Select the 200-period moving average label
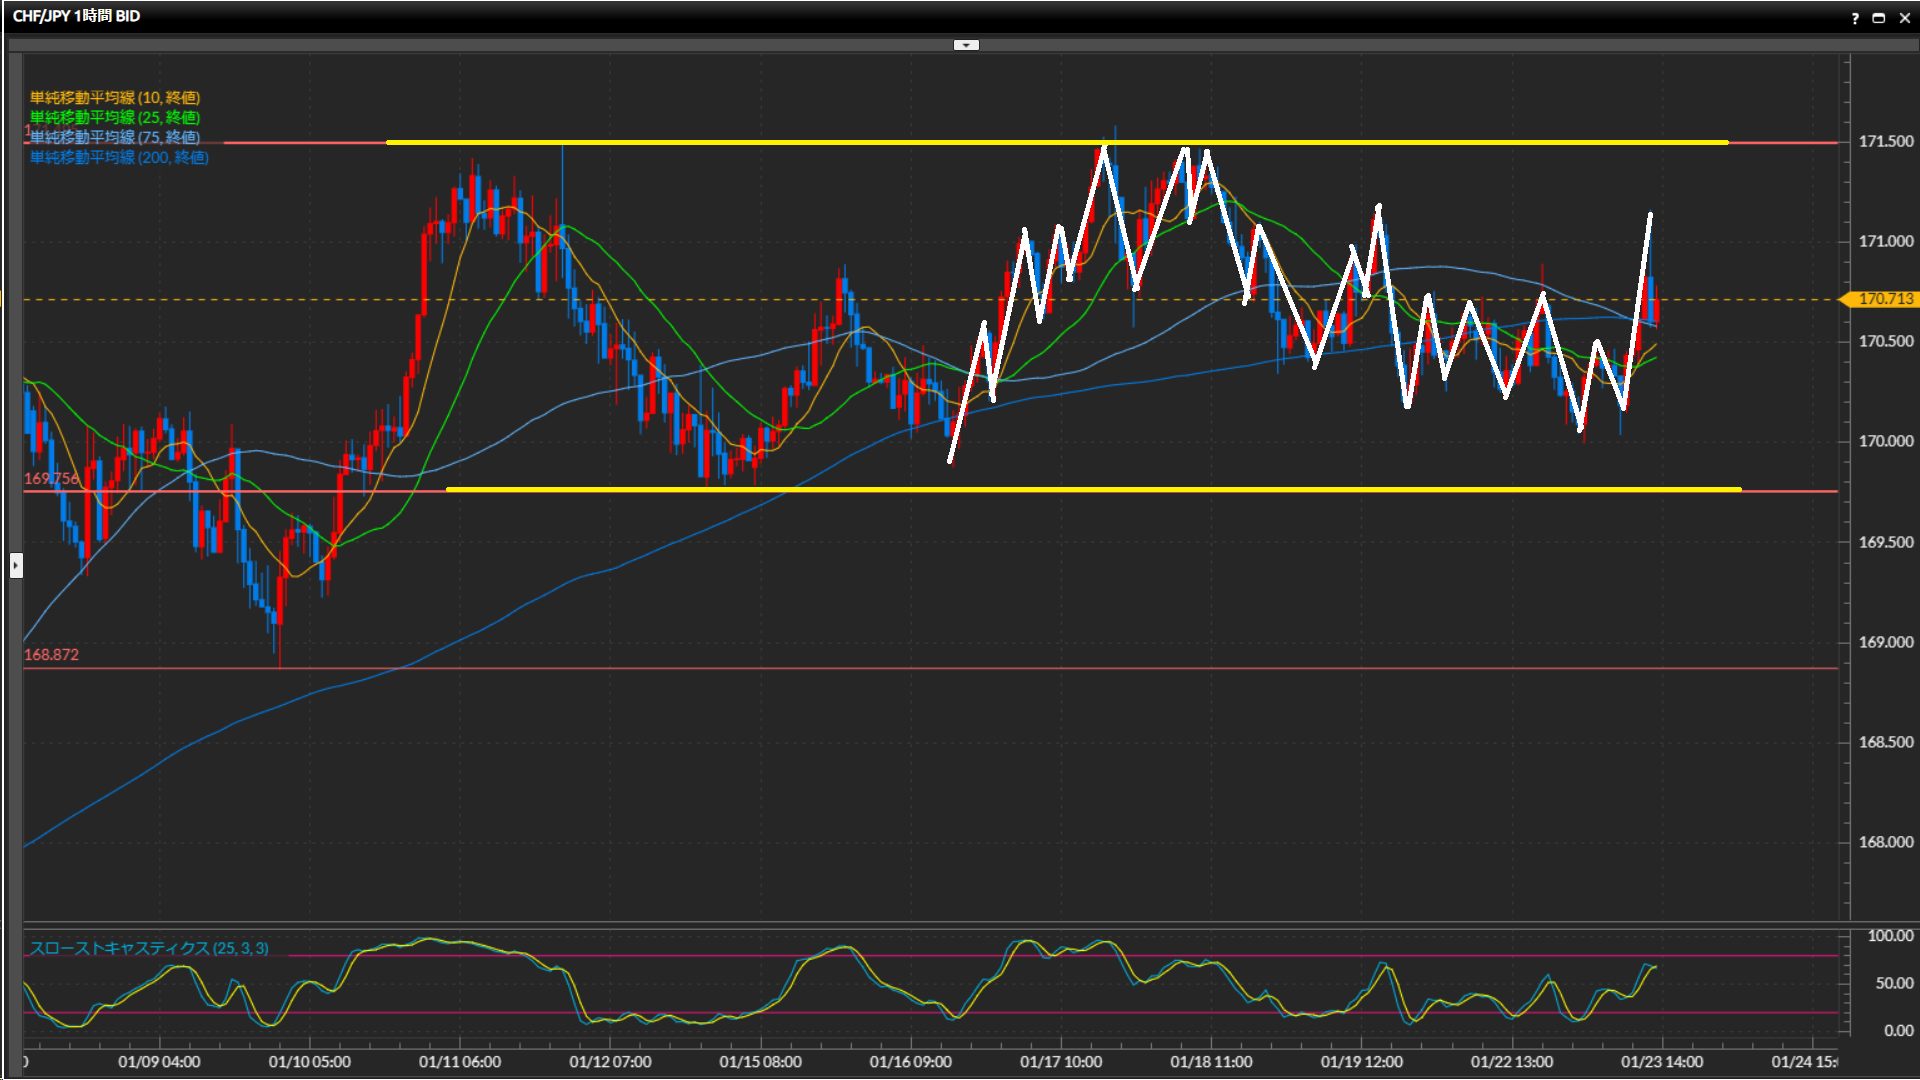 [119, 157]
